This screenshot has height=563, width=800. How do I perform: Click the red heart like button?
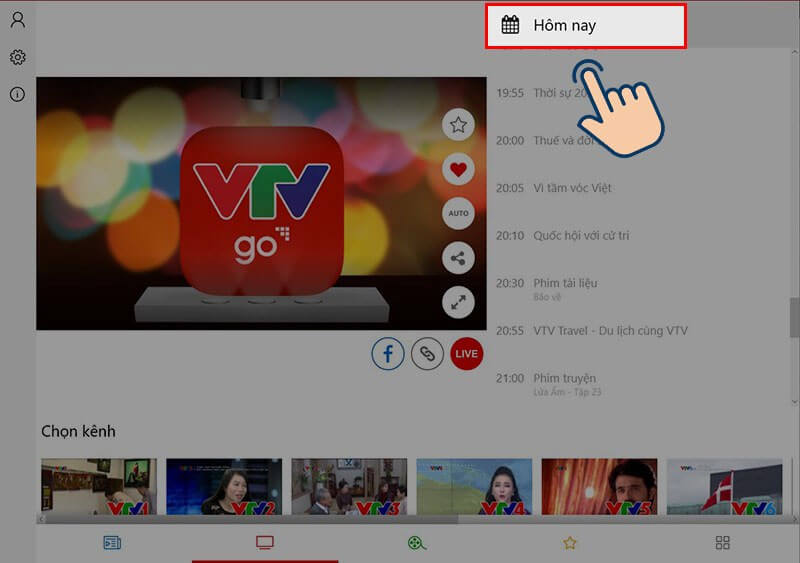(458, 169)
